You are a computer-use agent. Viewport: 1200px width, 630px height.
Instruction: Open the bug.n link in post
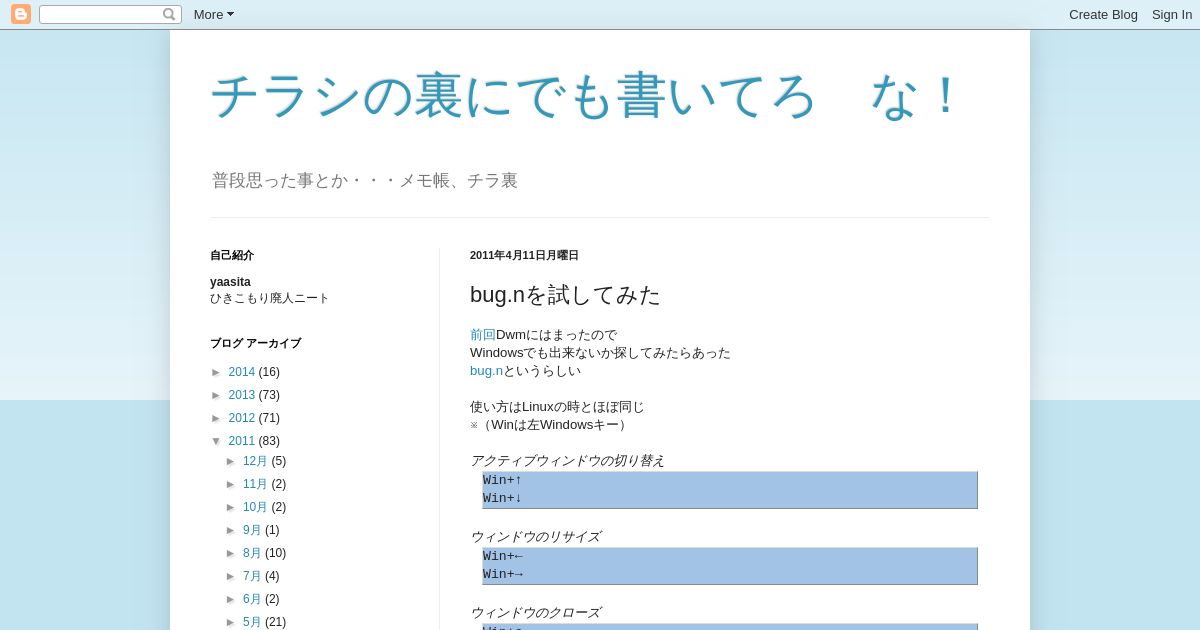pos(486,371)
